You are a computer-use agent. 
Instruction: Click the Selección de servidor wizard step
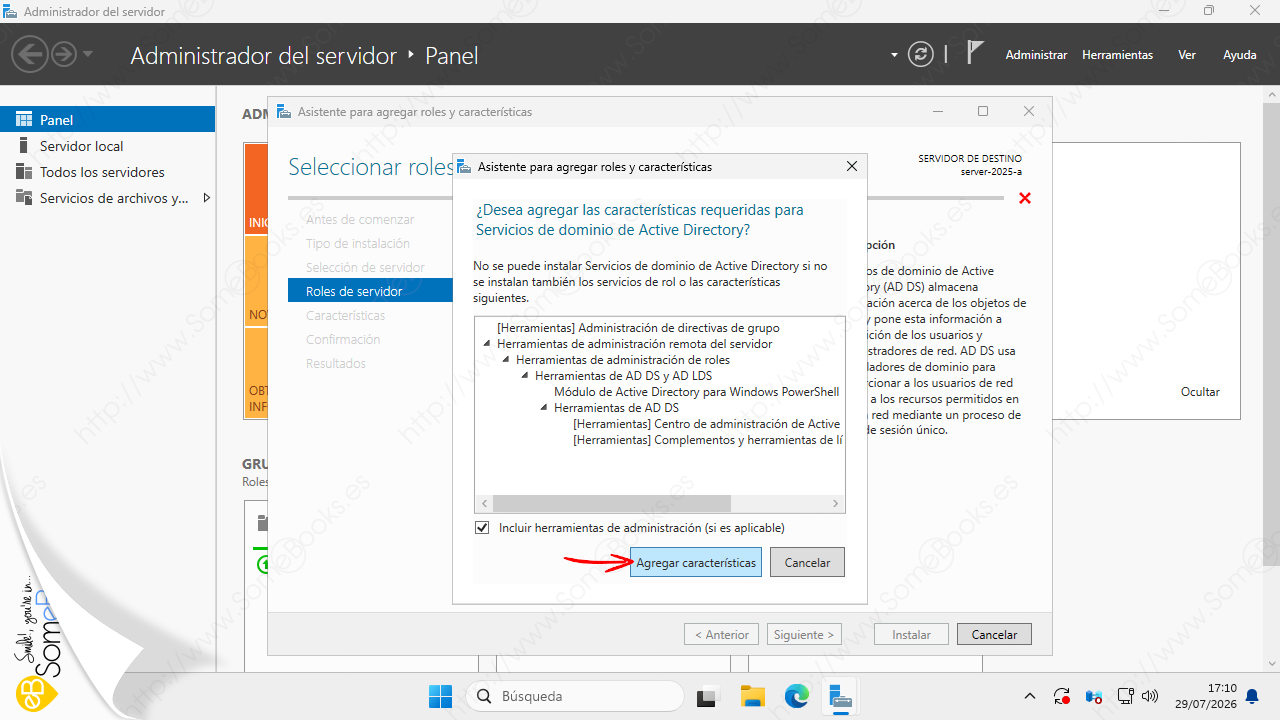point(365,268)
